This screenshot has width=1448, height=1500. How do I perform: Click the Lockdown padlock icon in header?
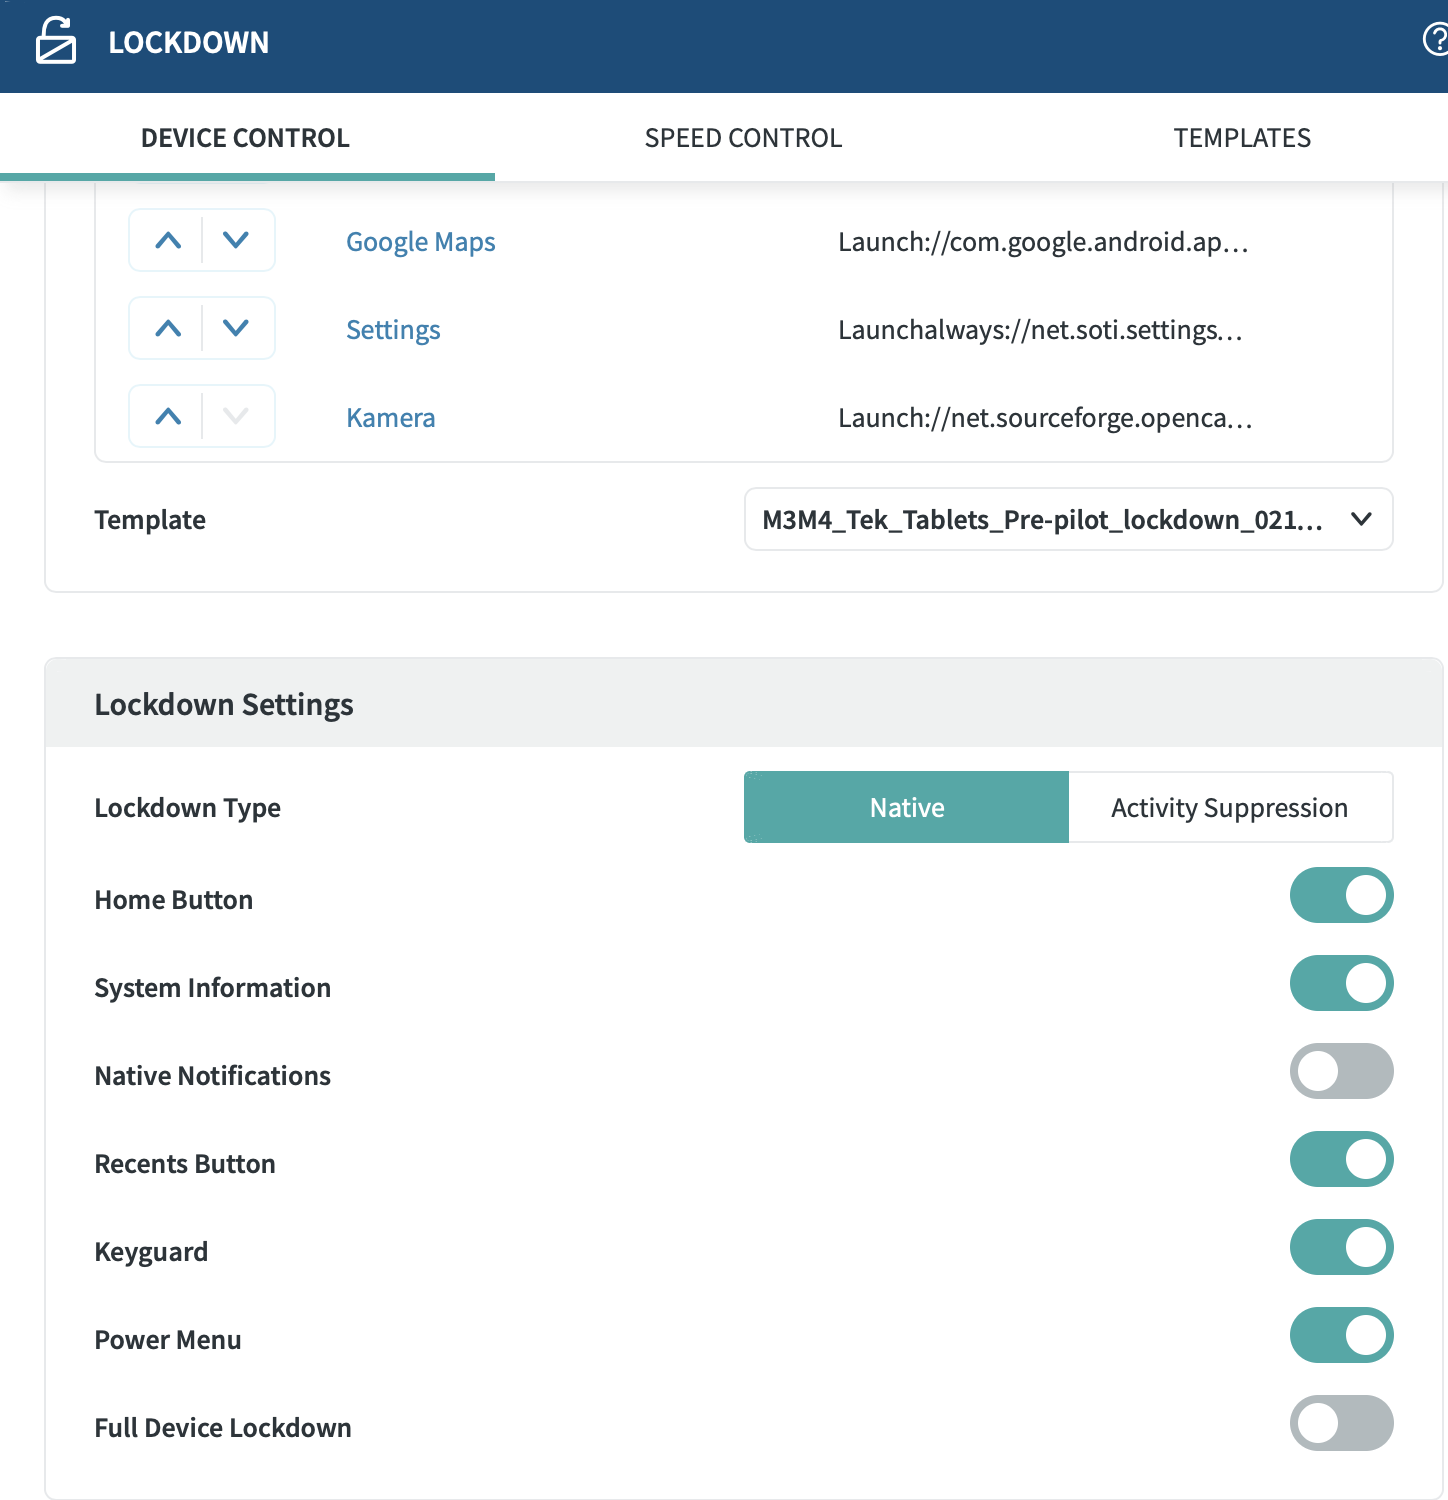(56, 41)
